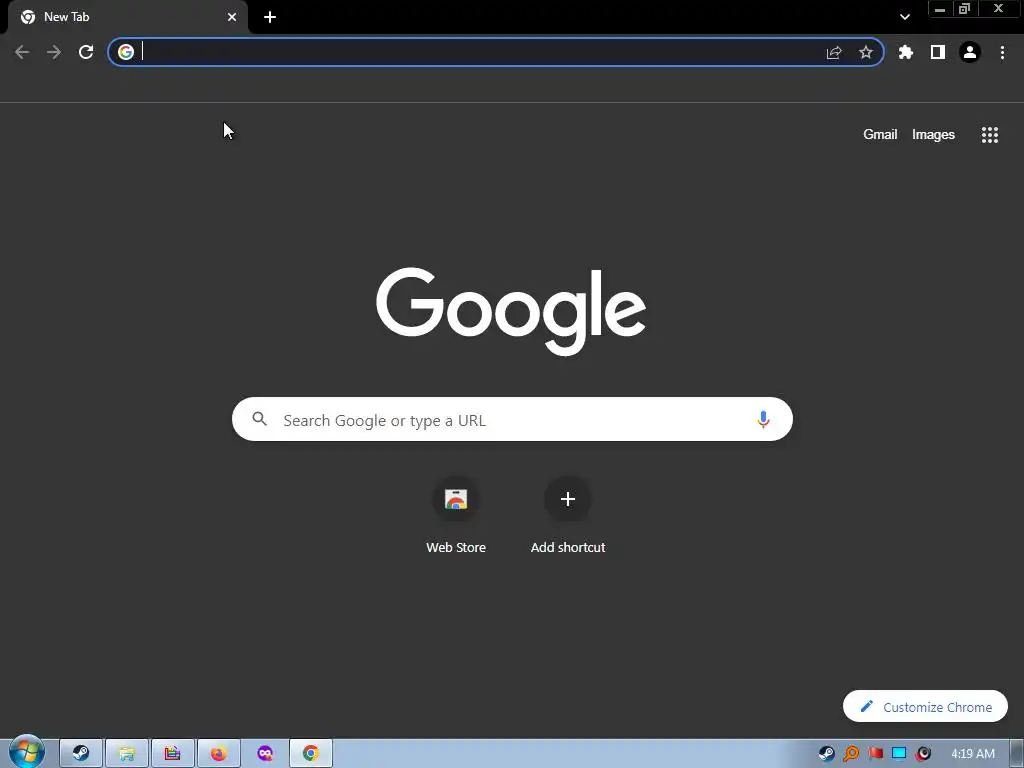Viewport: 1024px width, 768px height.
Task: Open Firefox from the taskbar
Action: [x=219, y=754]
